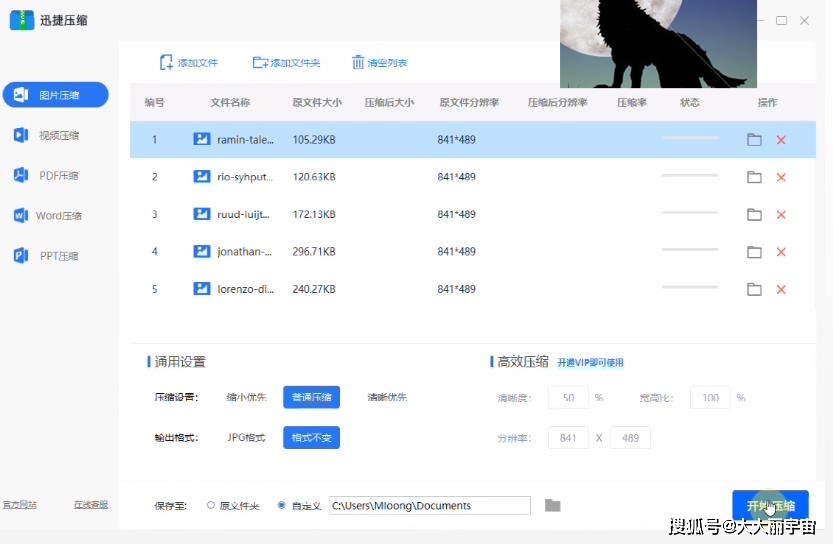Click resolution width field showing 841
Screen dimensions: 833x544
[x=568, y=438]
